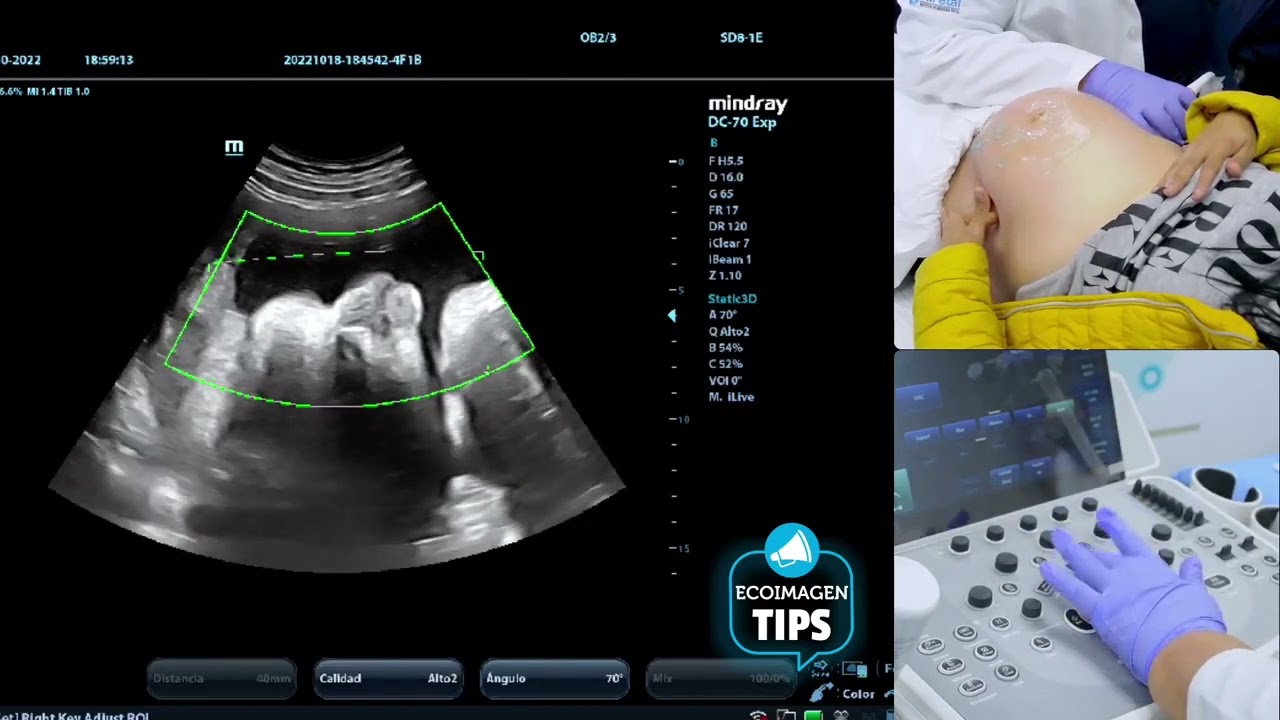Click the dashed green VOI curve line
1280x720 pixels.
tap(300, 256)
